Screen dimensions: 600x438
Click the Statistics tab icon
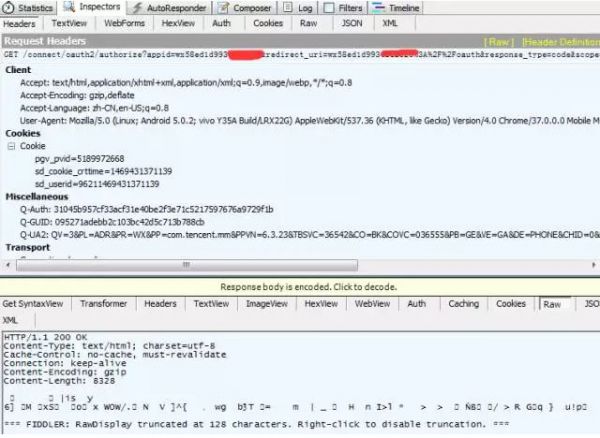8,7
